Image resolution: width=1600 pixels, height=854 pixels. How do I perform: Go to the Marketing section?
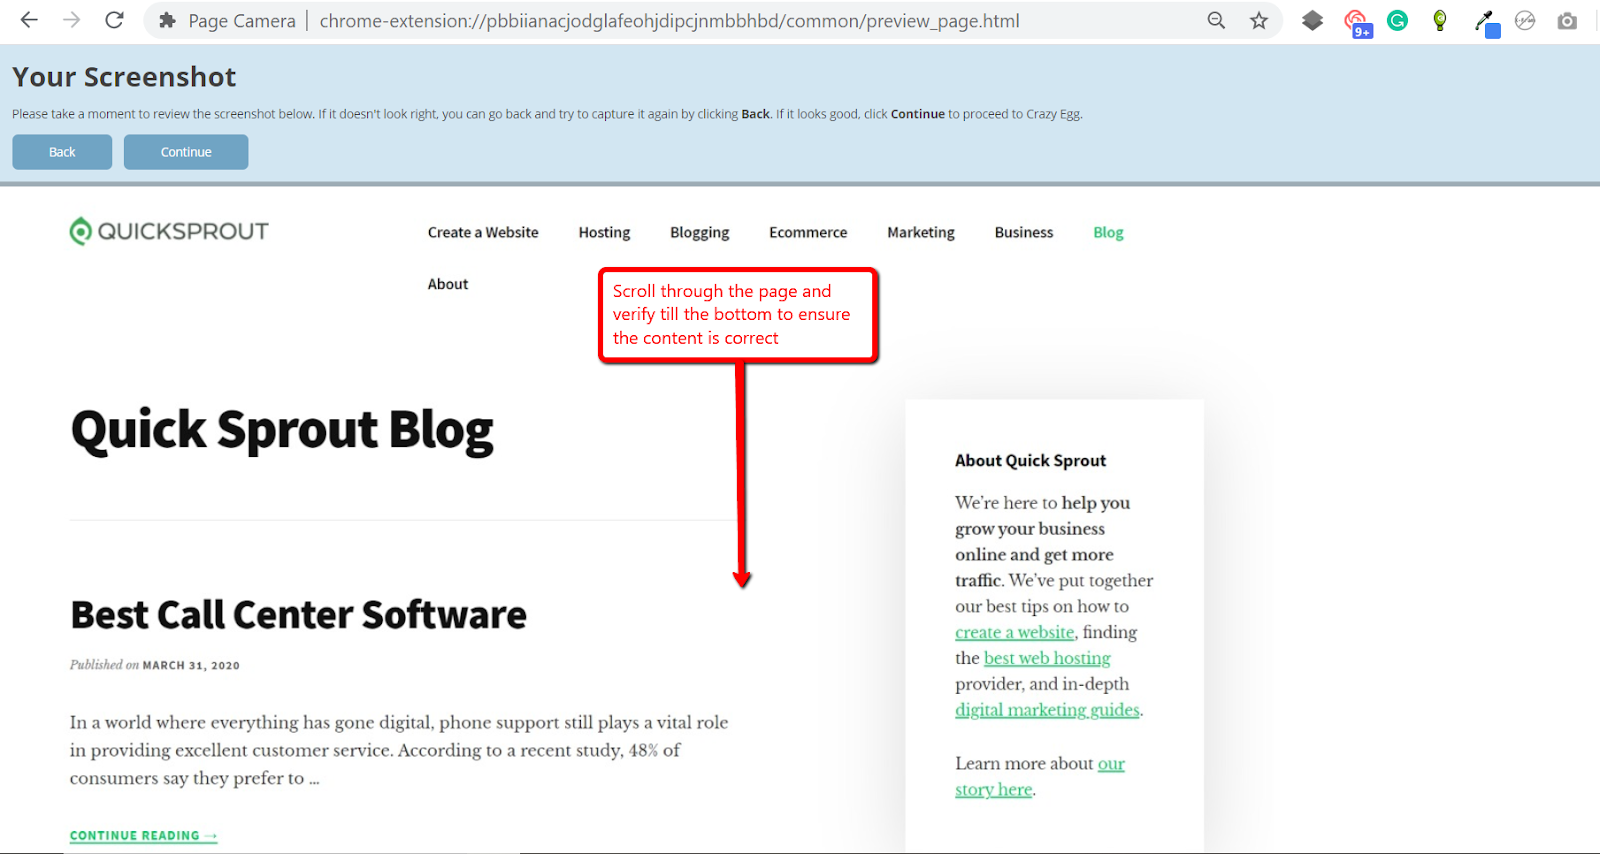[921, 232]
